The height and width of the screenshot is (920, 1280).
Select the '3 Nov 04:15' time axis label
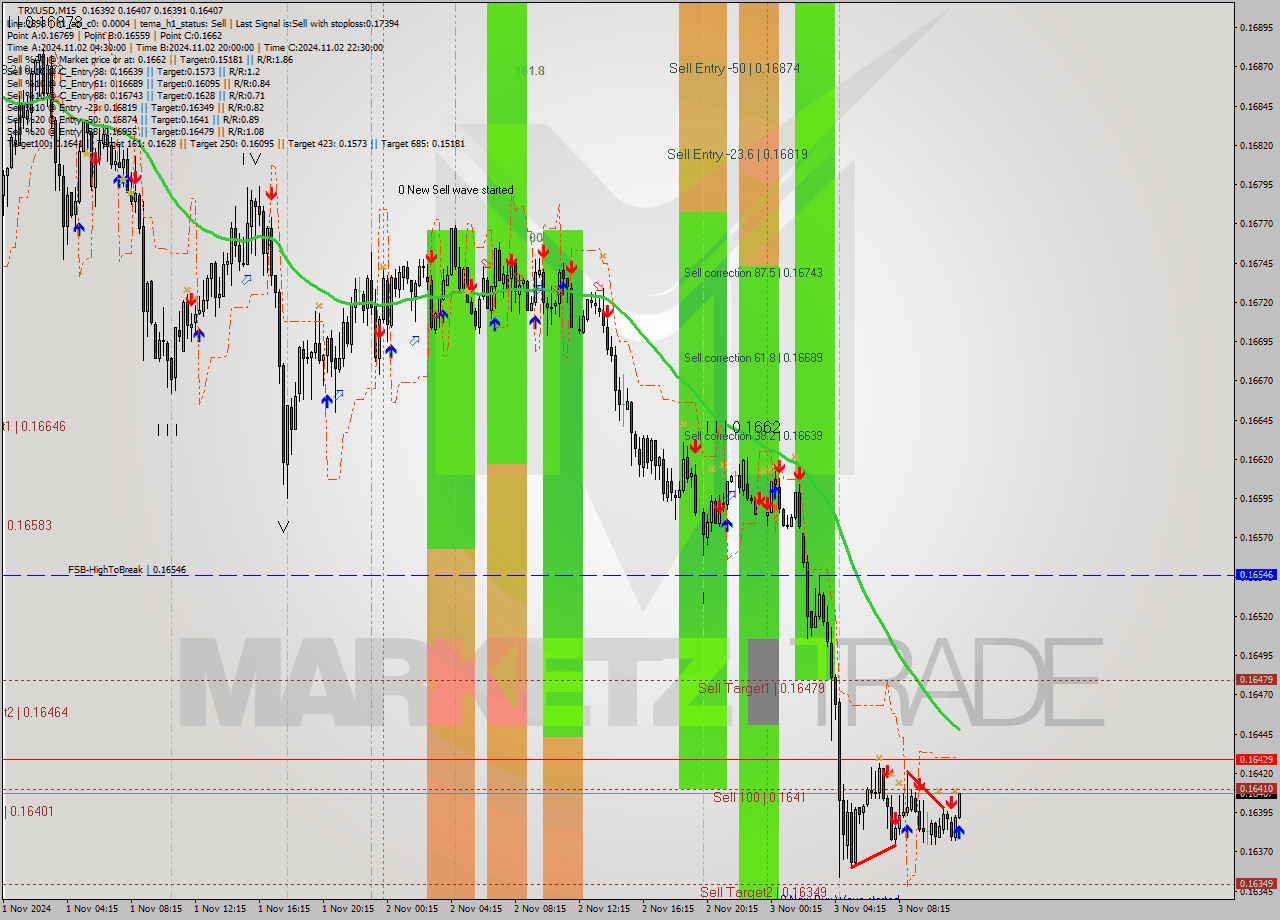pyautogui.click(x=859, y=909)
